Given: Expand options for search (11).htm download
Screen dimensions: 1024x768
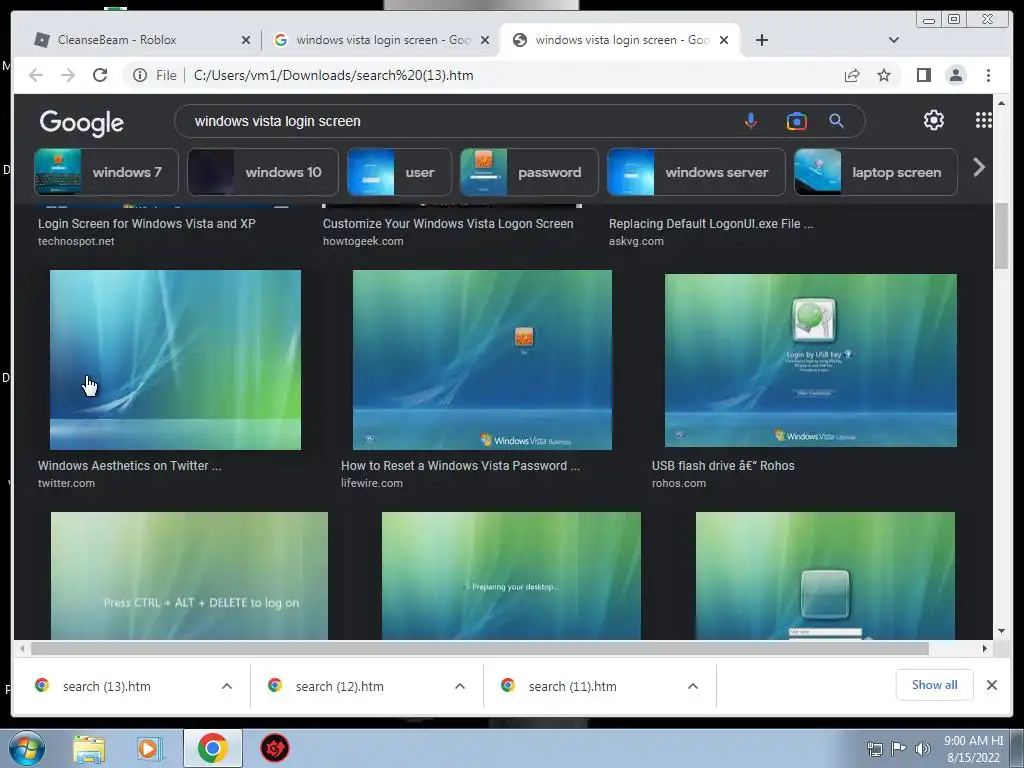Looking at the screenshot, I should (693, 686).
